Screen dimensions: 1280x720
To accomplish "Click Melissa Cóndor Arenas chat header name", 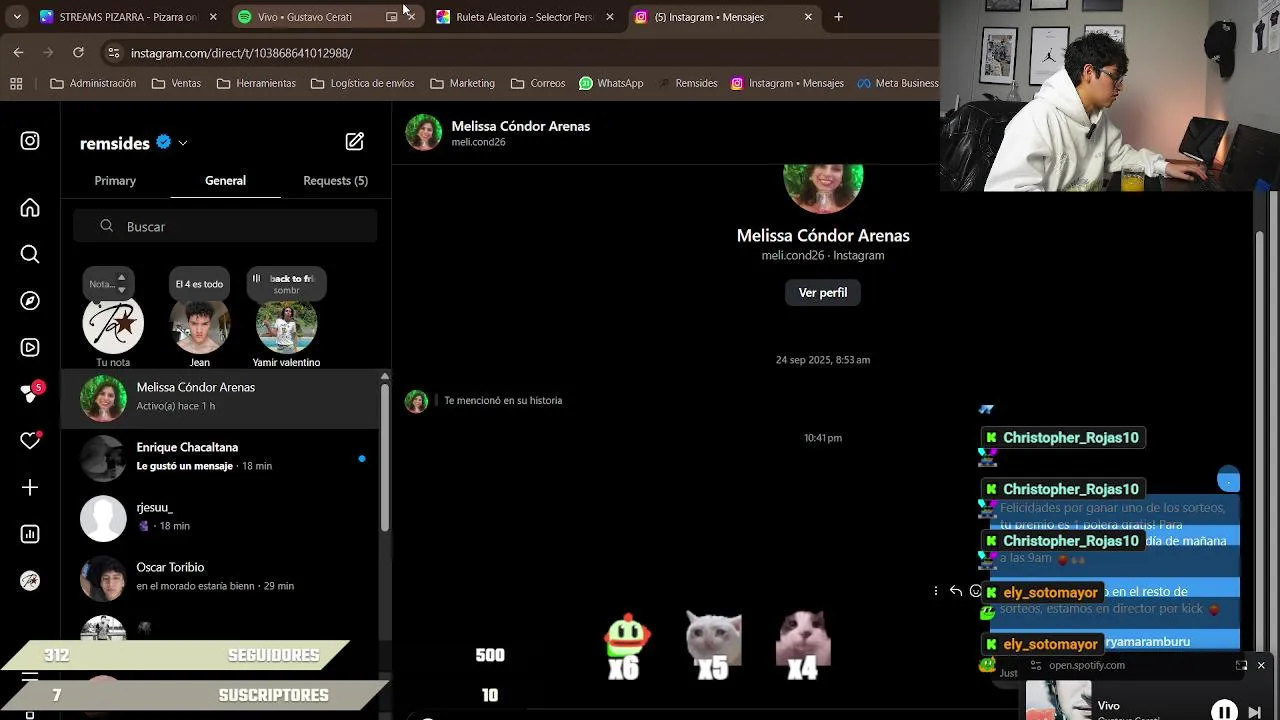I will coord(520,126).
